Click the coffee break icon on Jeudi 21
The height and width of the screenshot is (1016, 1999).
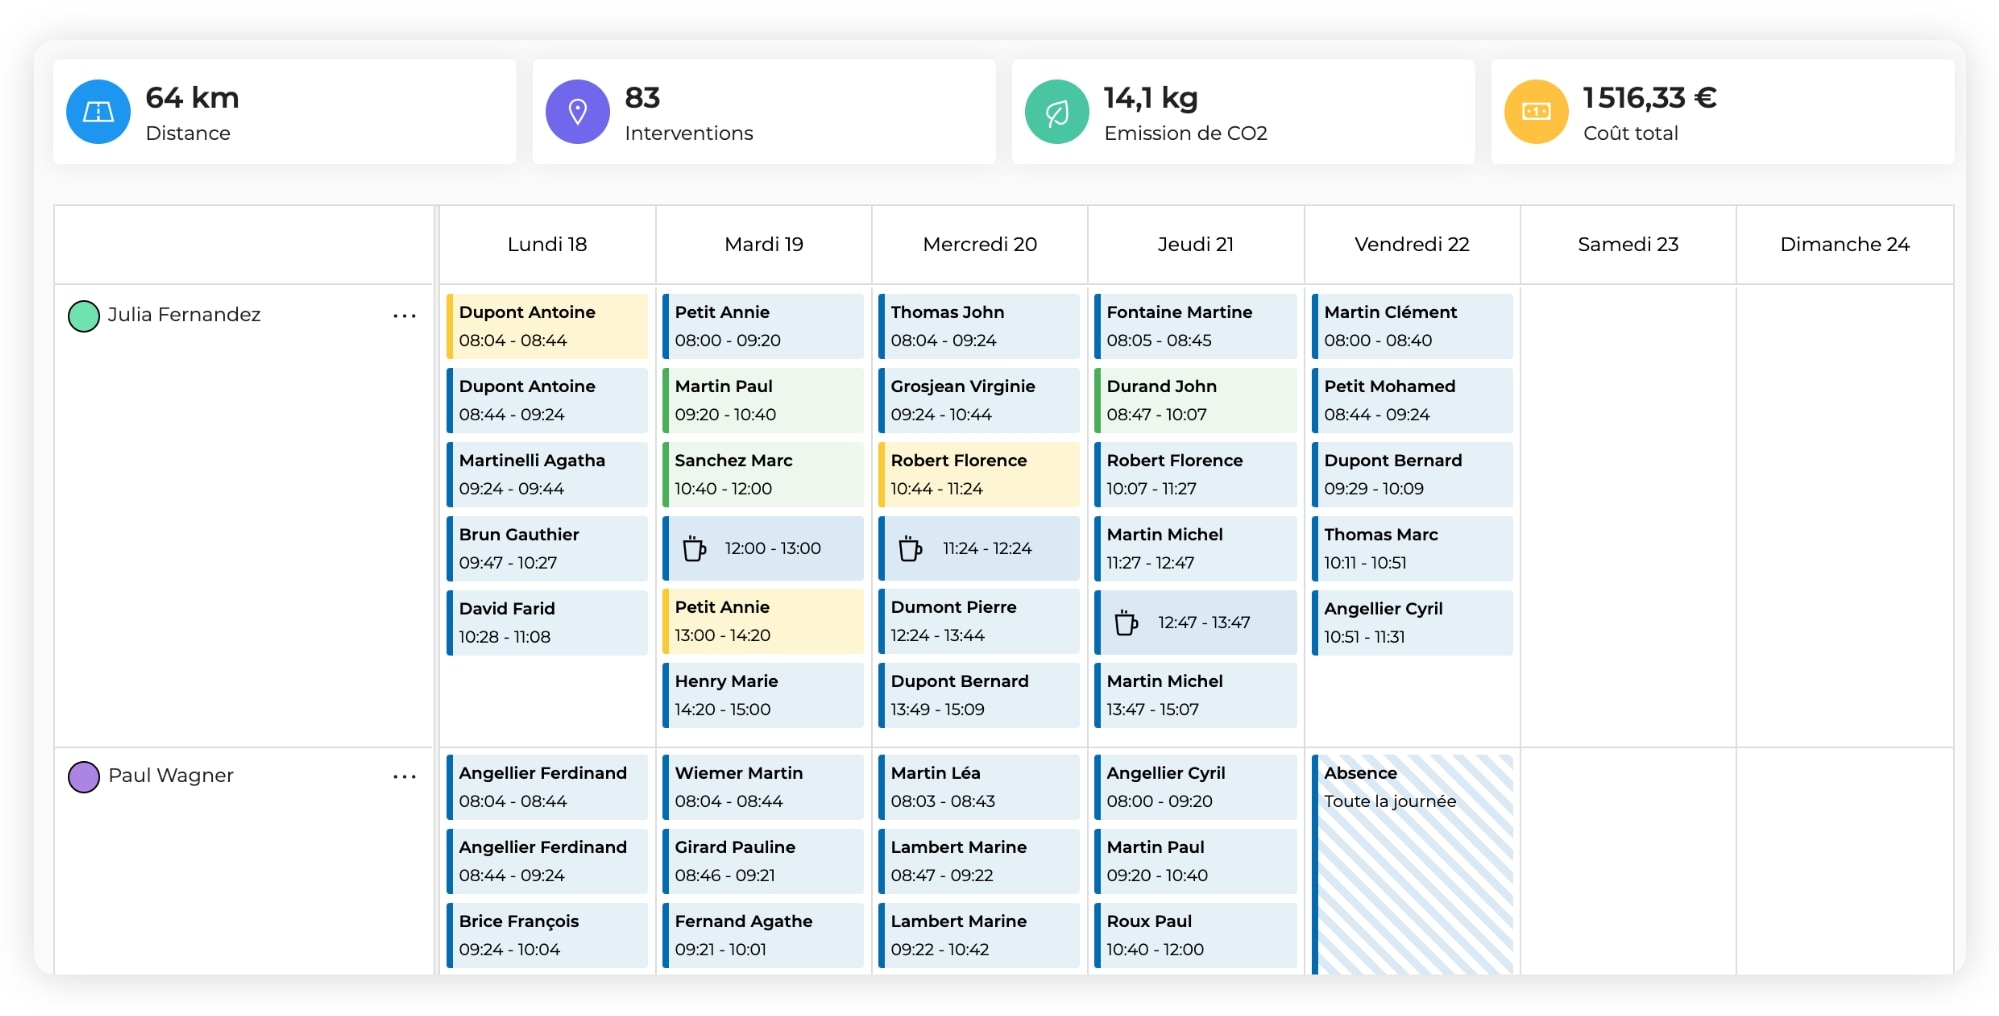(x=1127, y=621)
